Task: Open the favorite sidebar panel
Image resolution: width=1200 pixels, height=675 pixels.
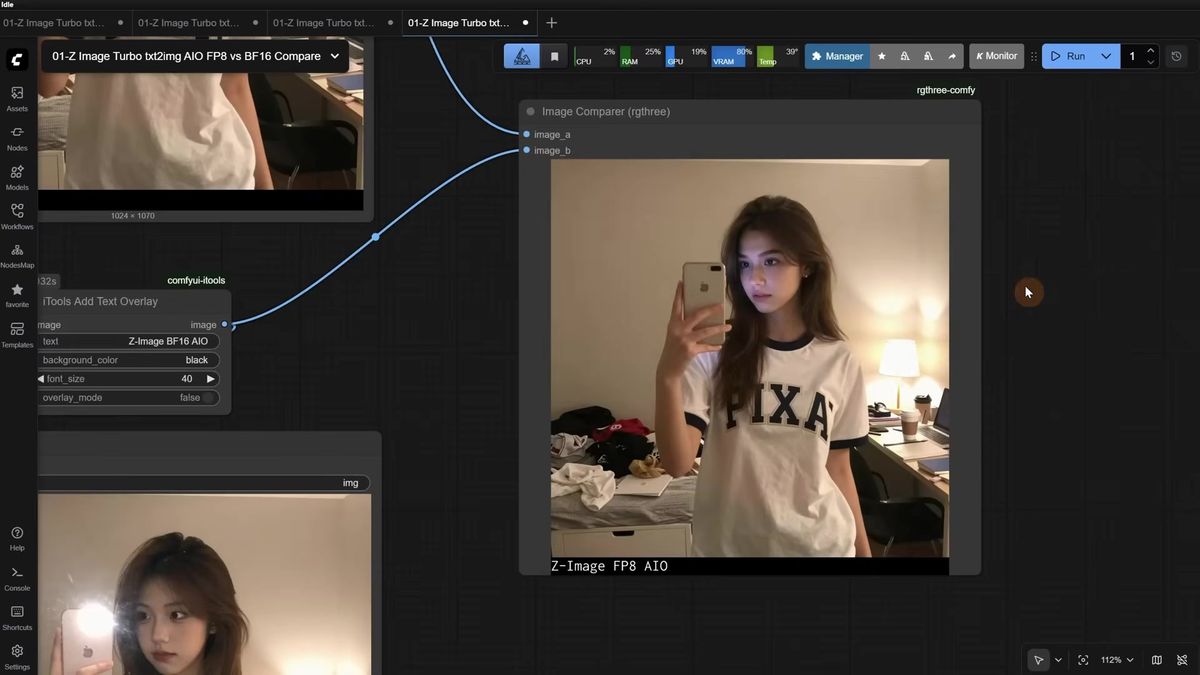Action: click(x=17, y=296)
